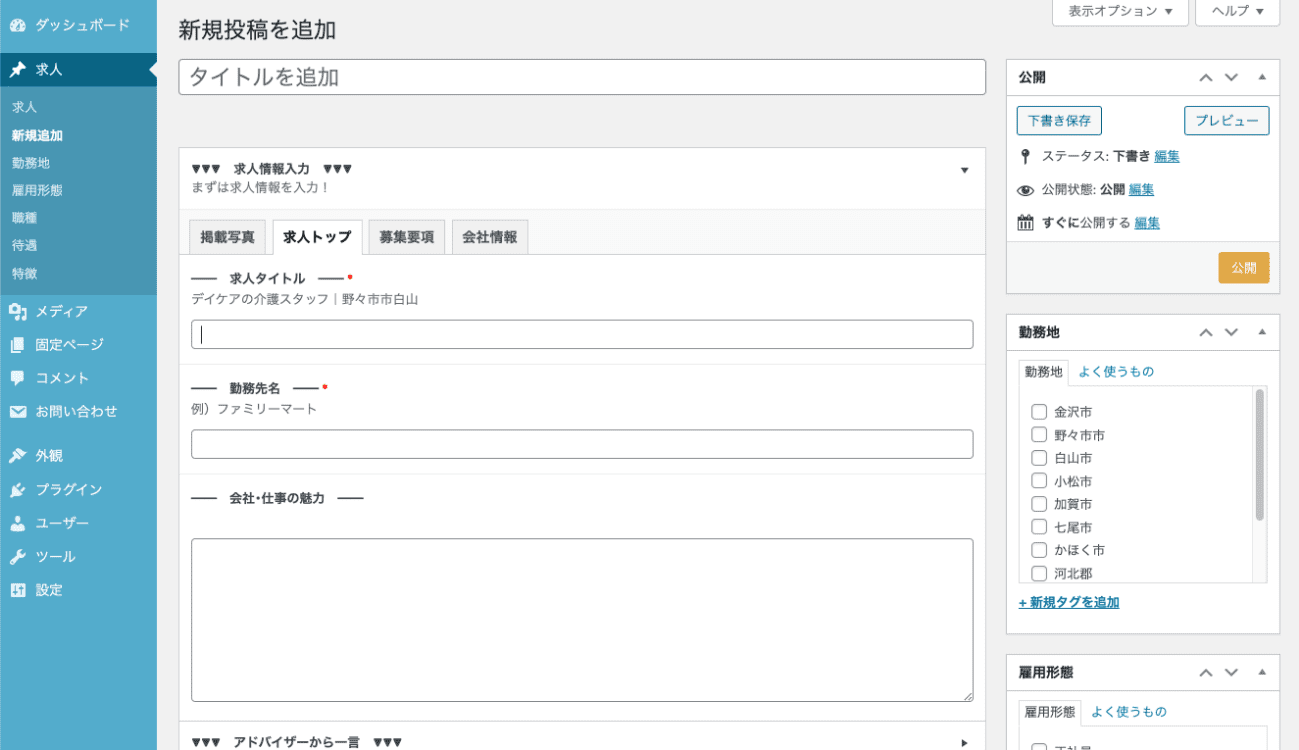1299x750 pixels.
Task: Click the ツール wrench icon
Action: click(x=18, y=557)
